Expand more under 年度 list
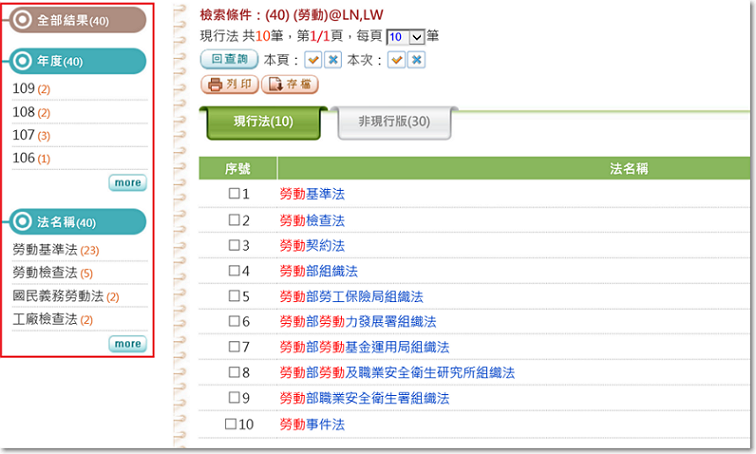 (x=127, y=183)
